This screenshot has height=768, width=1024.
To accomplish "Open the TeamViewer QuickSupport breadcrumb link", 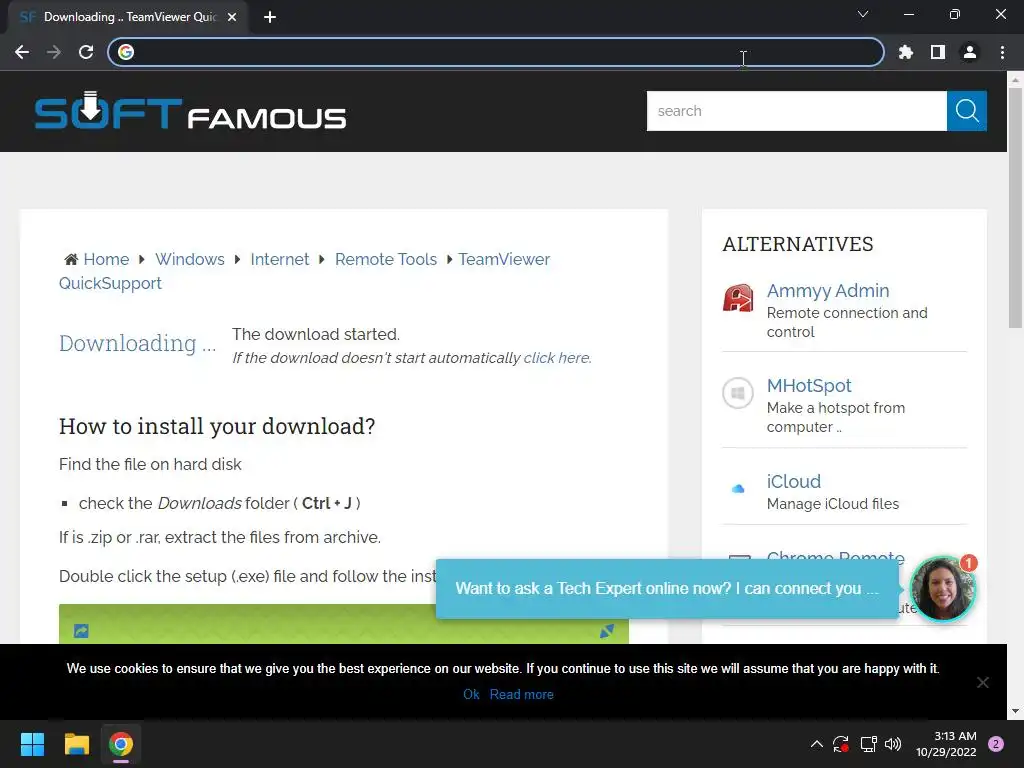I will tap(504, 259).
